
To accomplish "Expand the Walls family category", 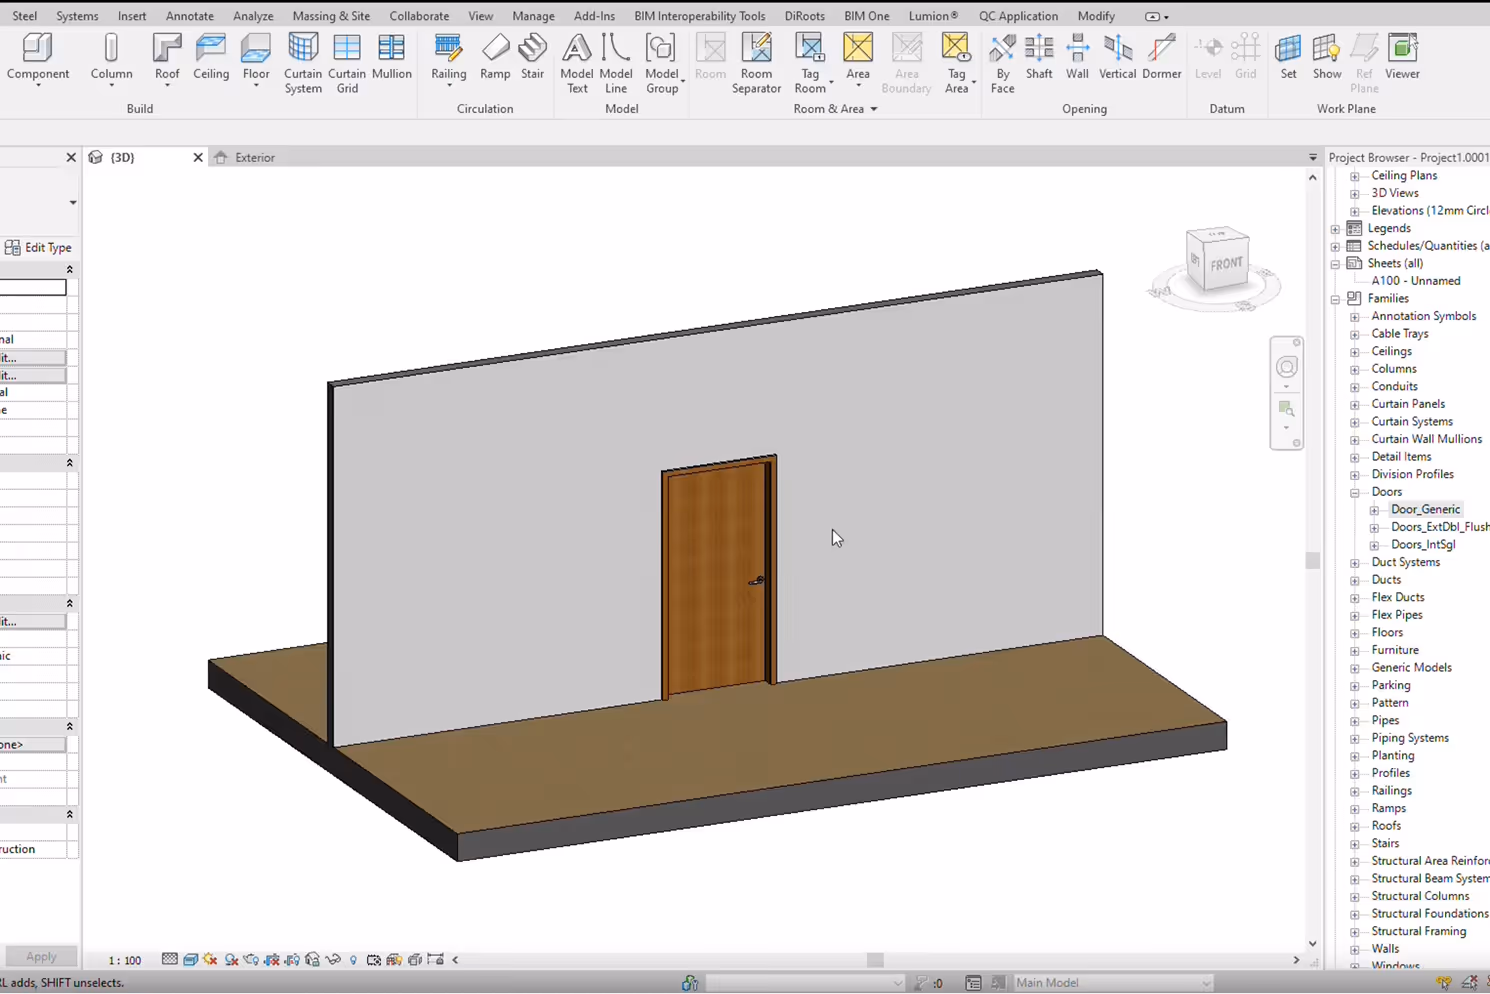I will [x=1355, y=948].
